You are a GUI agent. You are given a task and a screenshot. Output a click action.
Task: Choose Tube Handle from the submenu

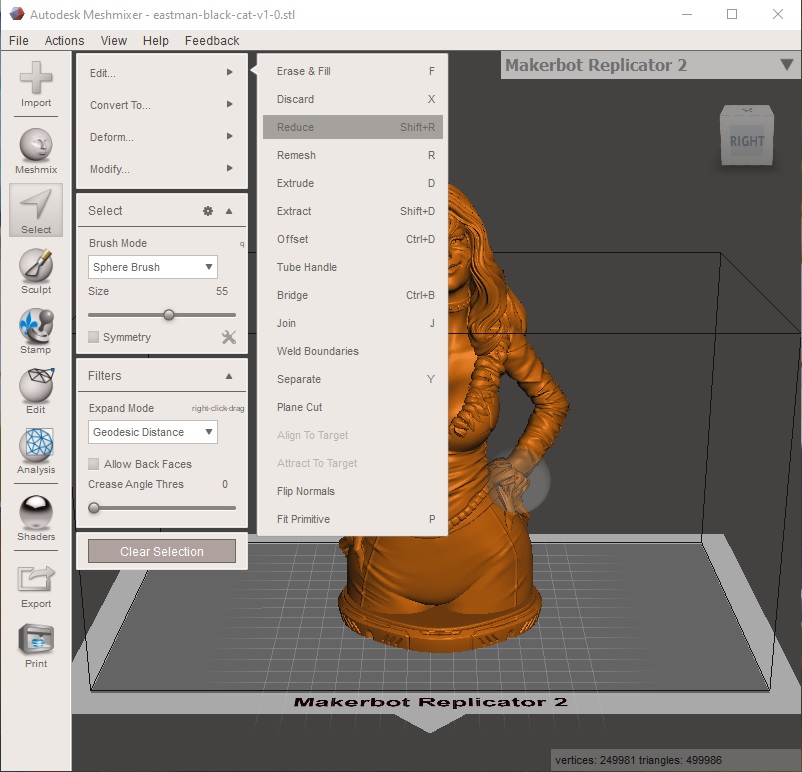coord(352,267)
